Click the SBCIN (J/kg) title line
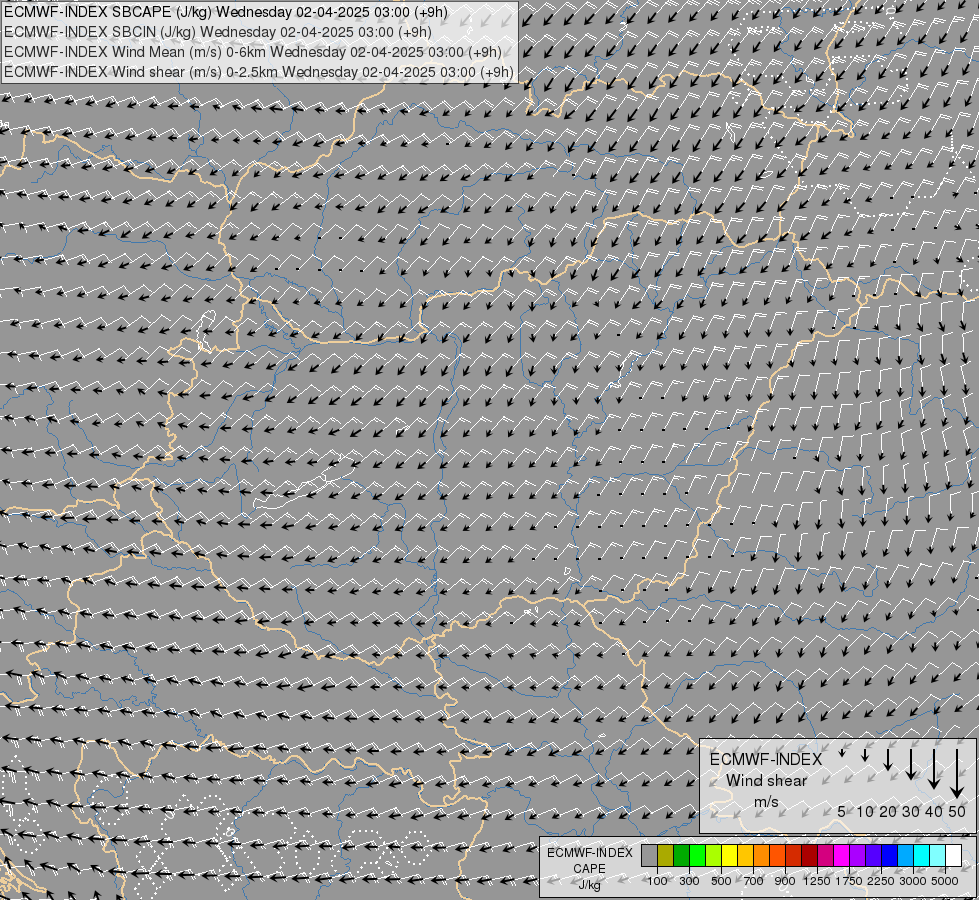The width and height of the screenshot is (979, 900). [x=218, y=32]
